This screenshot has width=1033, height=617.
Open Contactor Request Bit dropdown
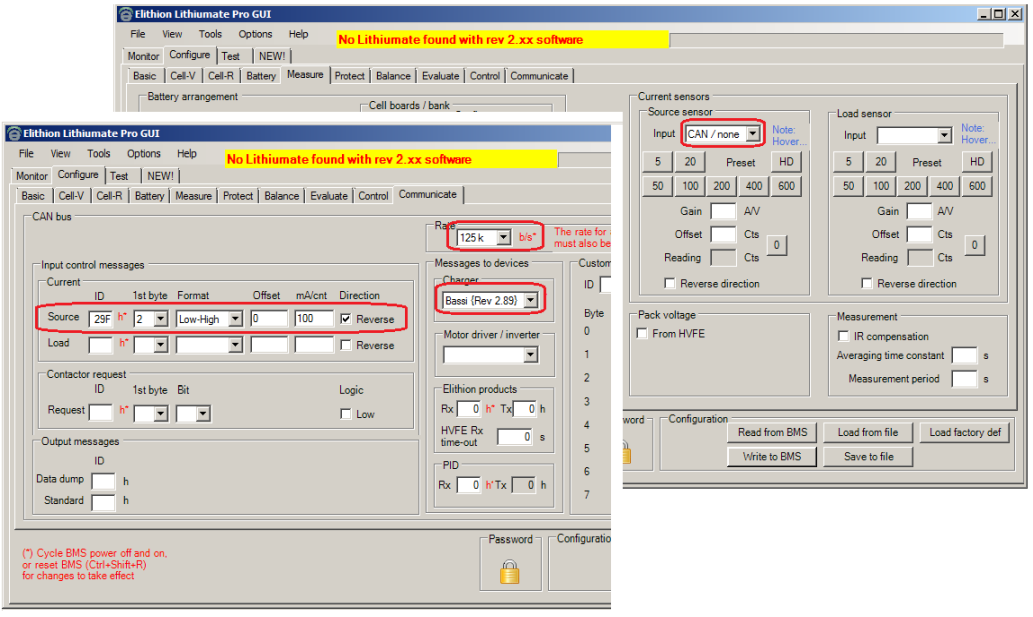point(204,414)
